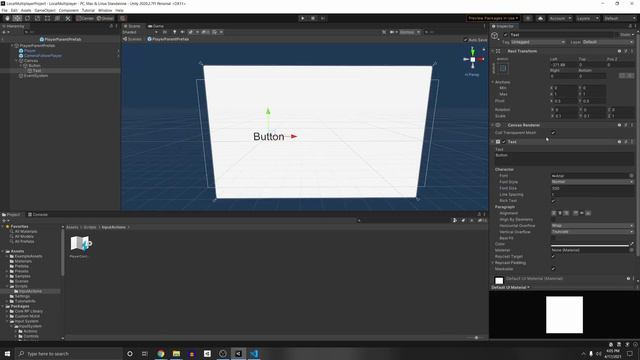640x360 pixels.
Task: Select the Scale tool in the toolbar
Action: [x=38, y=18]
